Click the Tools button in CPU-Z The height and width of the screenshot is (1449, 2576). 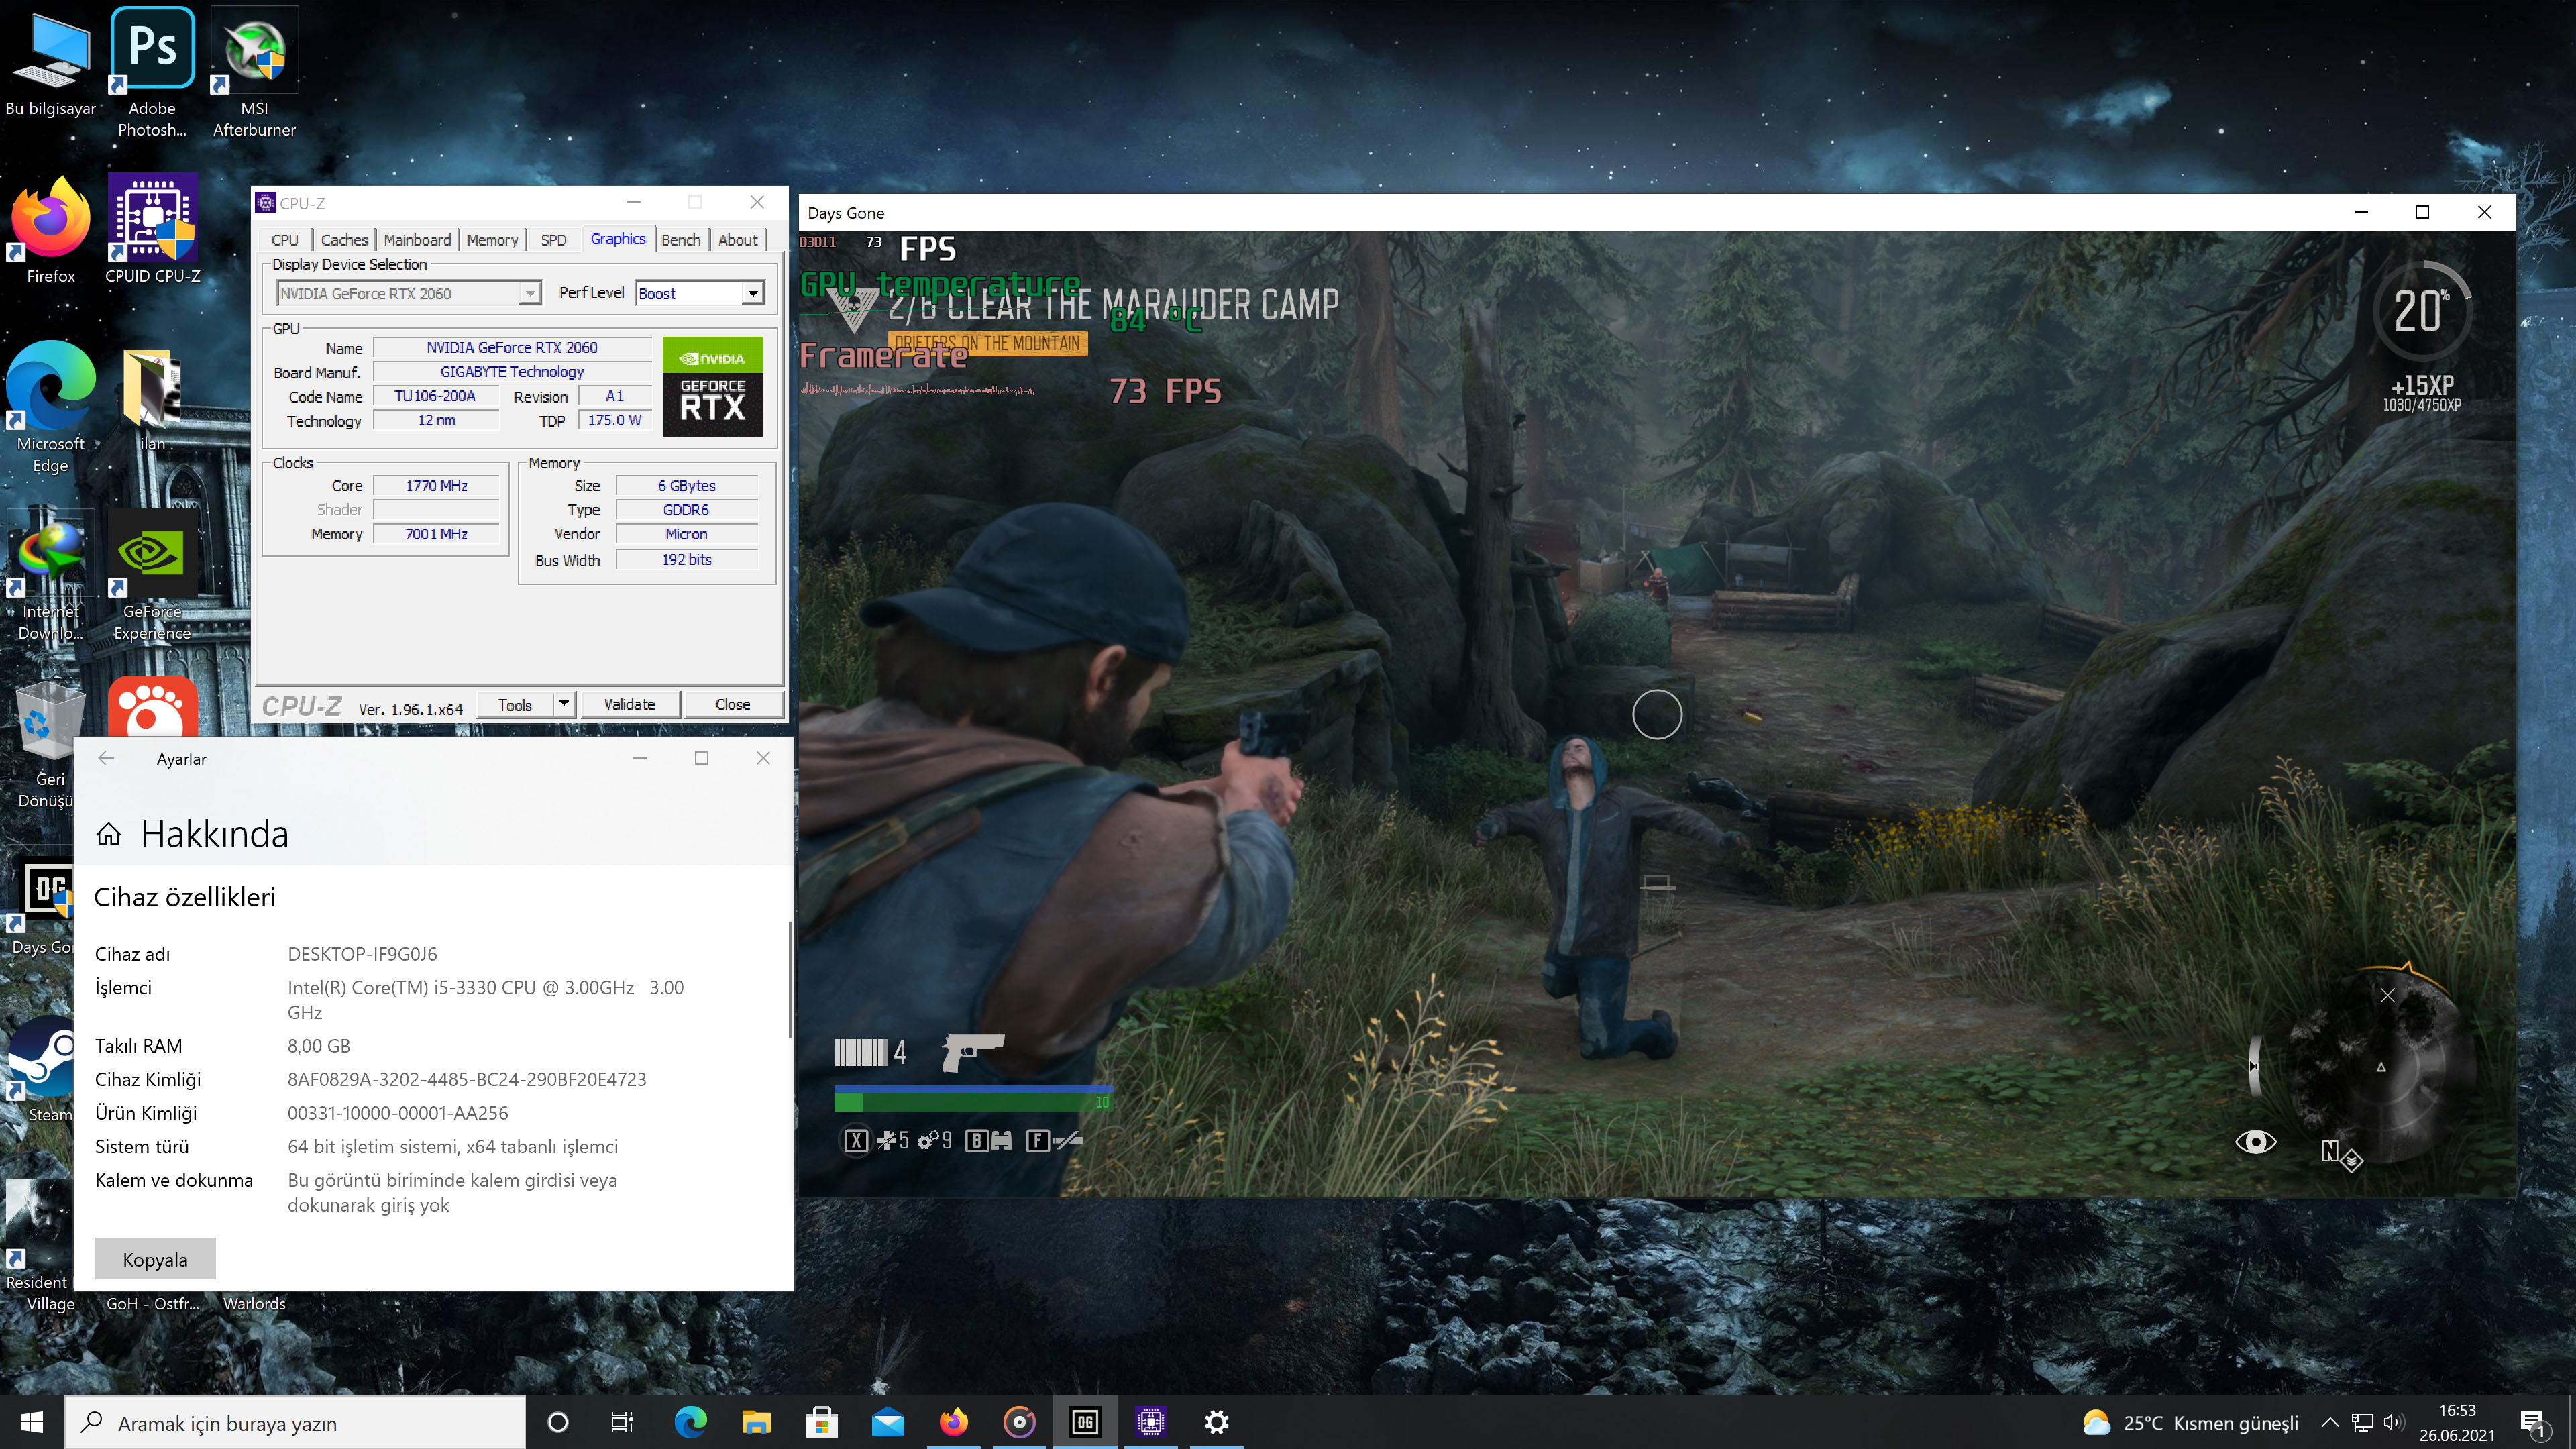515,704
